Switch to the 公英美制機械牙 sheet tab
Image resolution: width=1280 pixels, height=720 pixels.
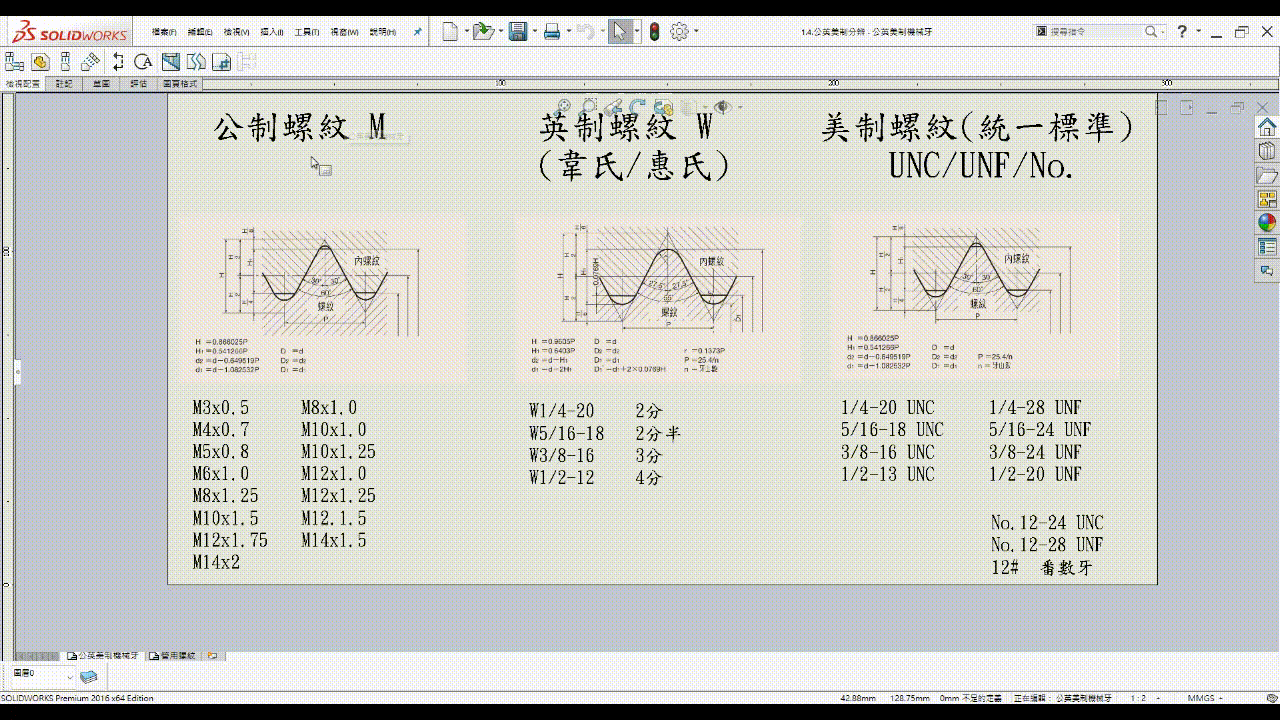tap(107, 656)
